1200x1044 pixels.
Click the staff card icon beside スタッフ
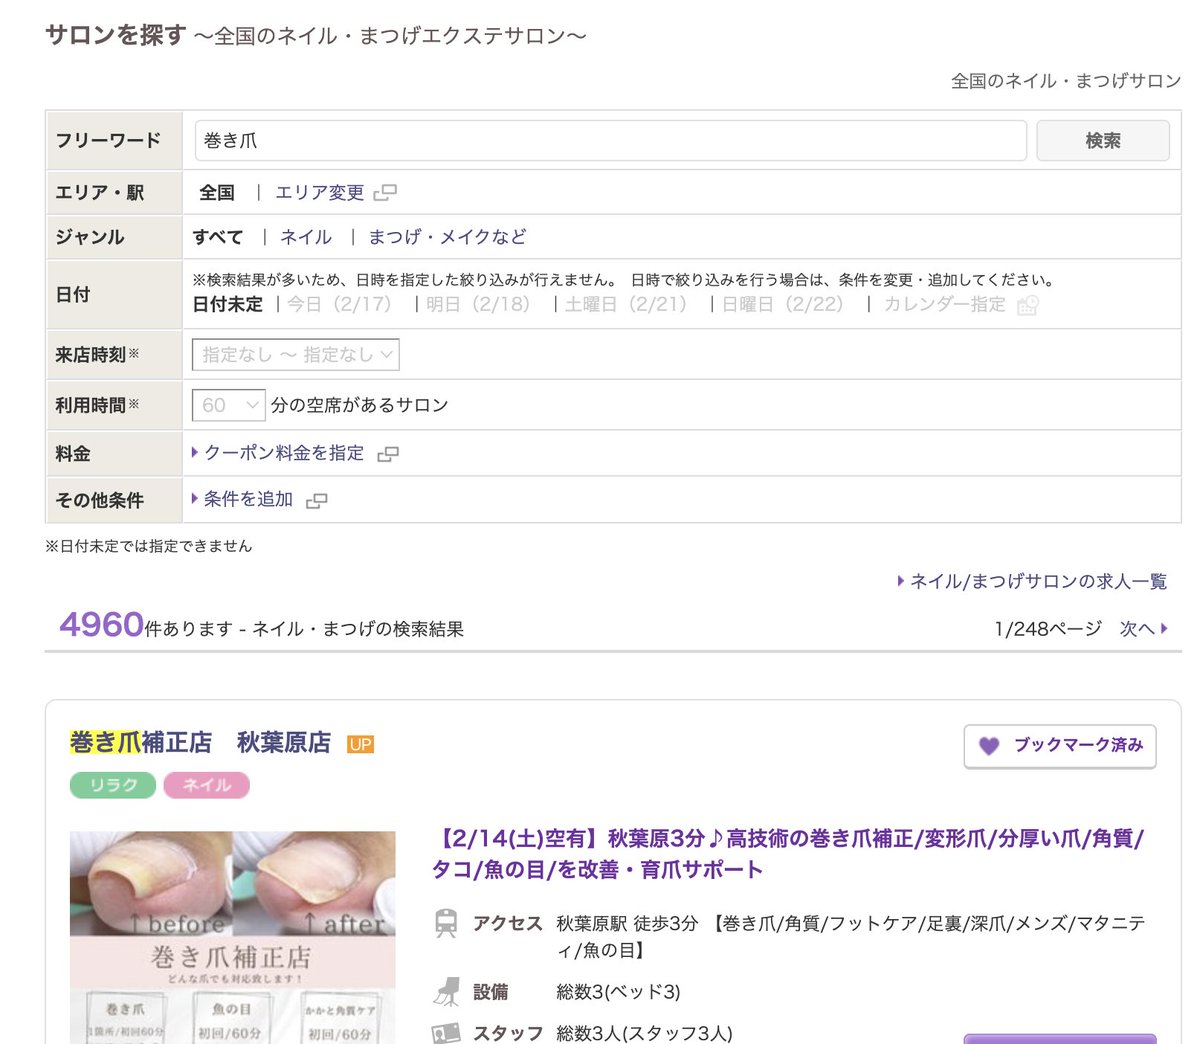coord(446,1033)
